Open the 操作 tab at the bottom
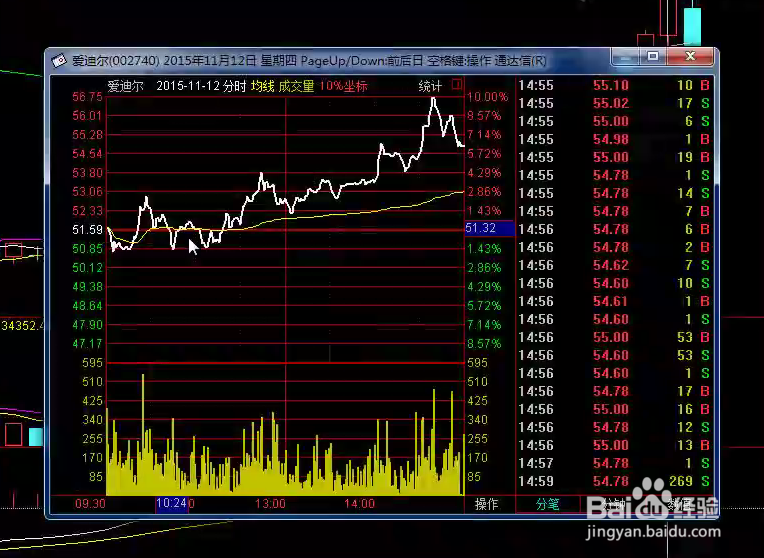This screenshot has height=558, width=764. tap(486, 504)
